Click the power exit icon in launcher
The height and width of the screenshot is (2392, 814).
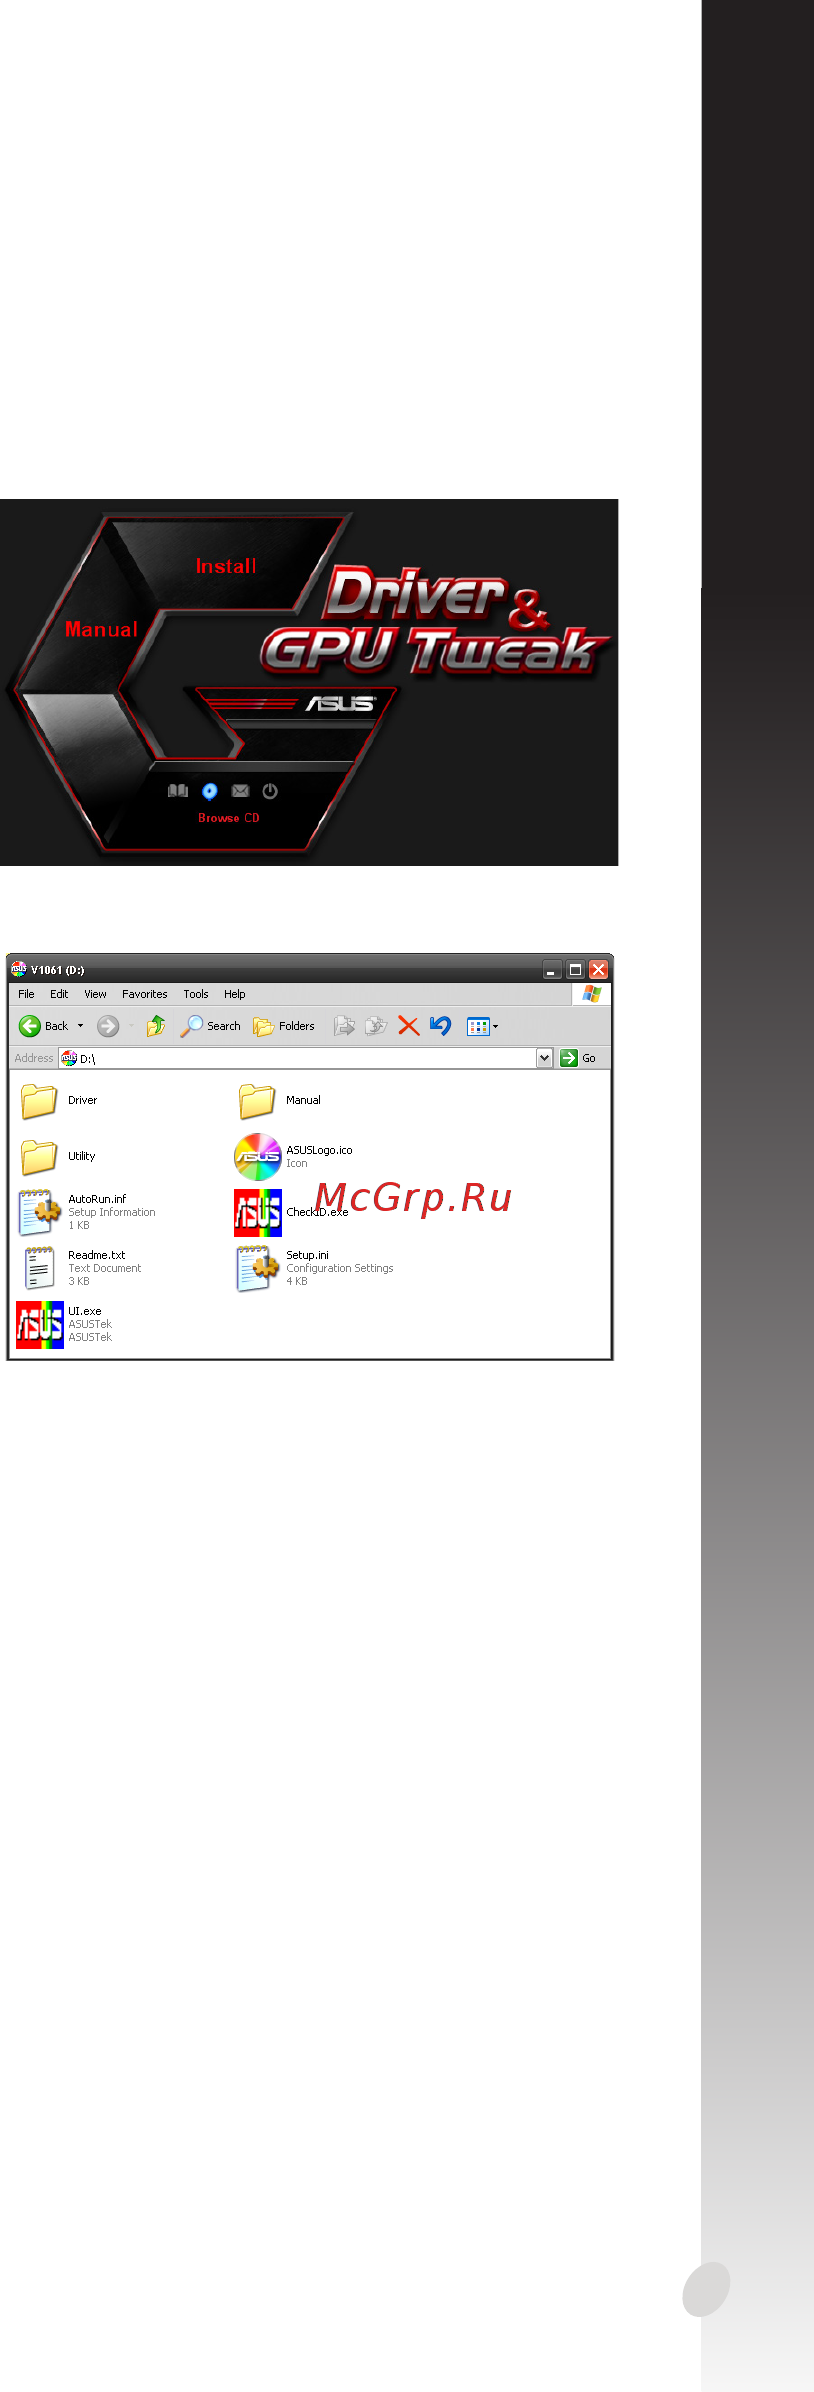tap(270, 791)
